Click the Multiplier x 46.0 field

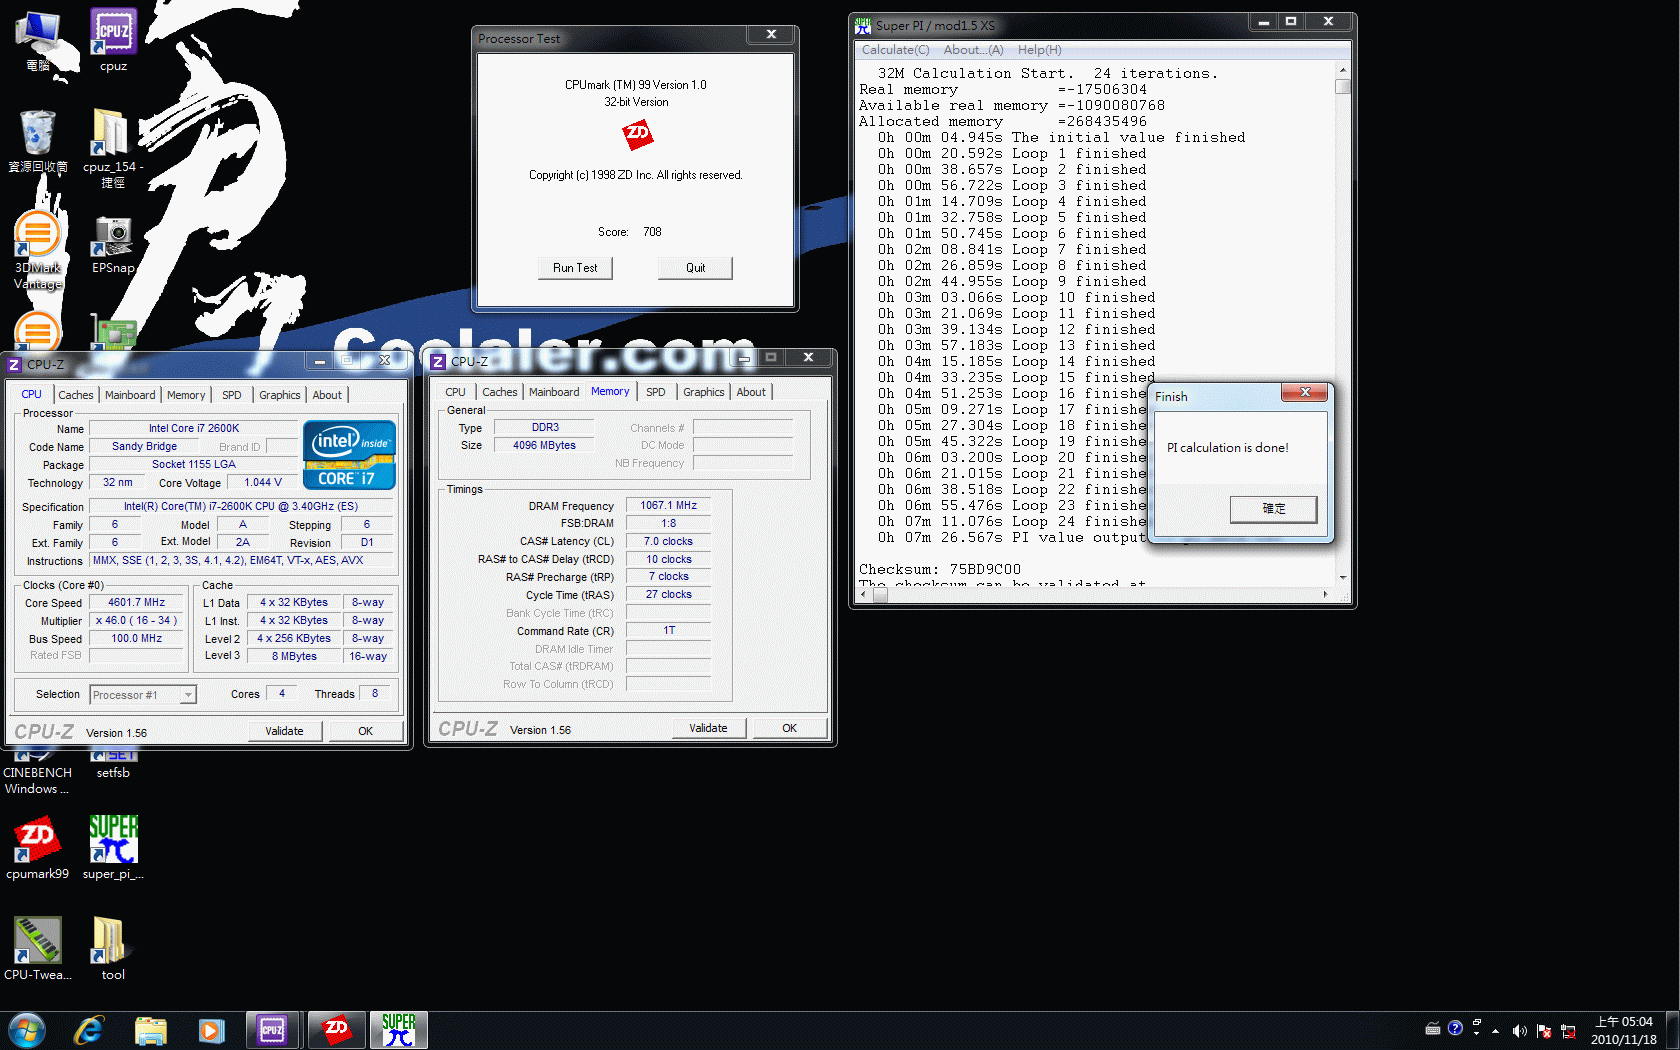click(x=137, y=621)
